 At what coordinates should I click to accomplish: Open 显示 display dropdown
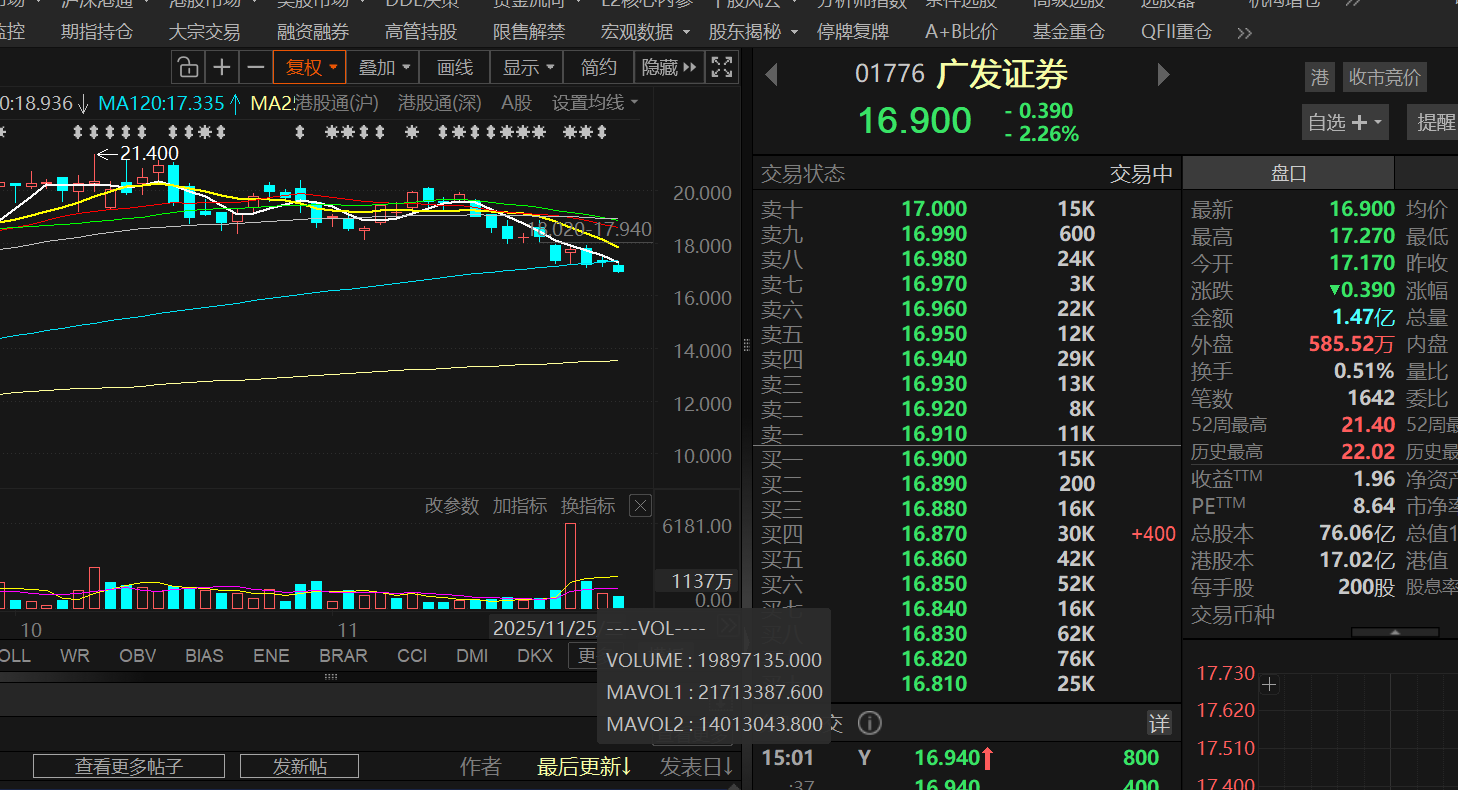coord(527,68)
